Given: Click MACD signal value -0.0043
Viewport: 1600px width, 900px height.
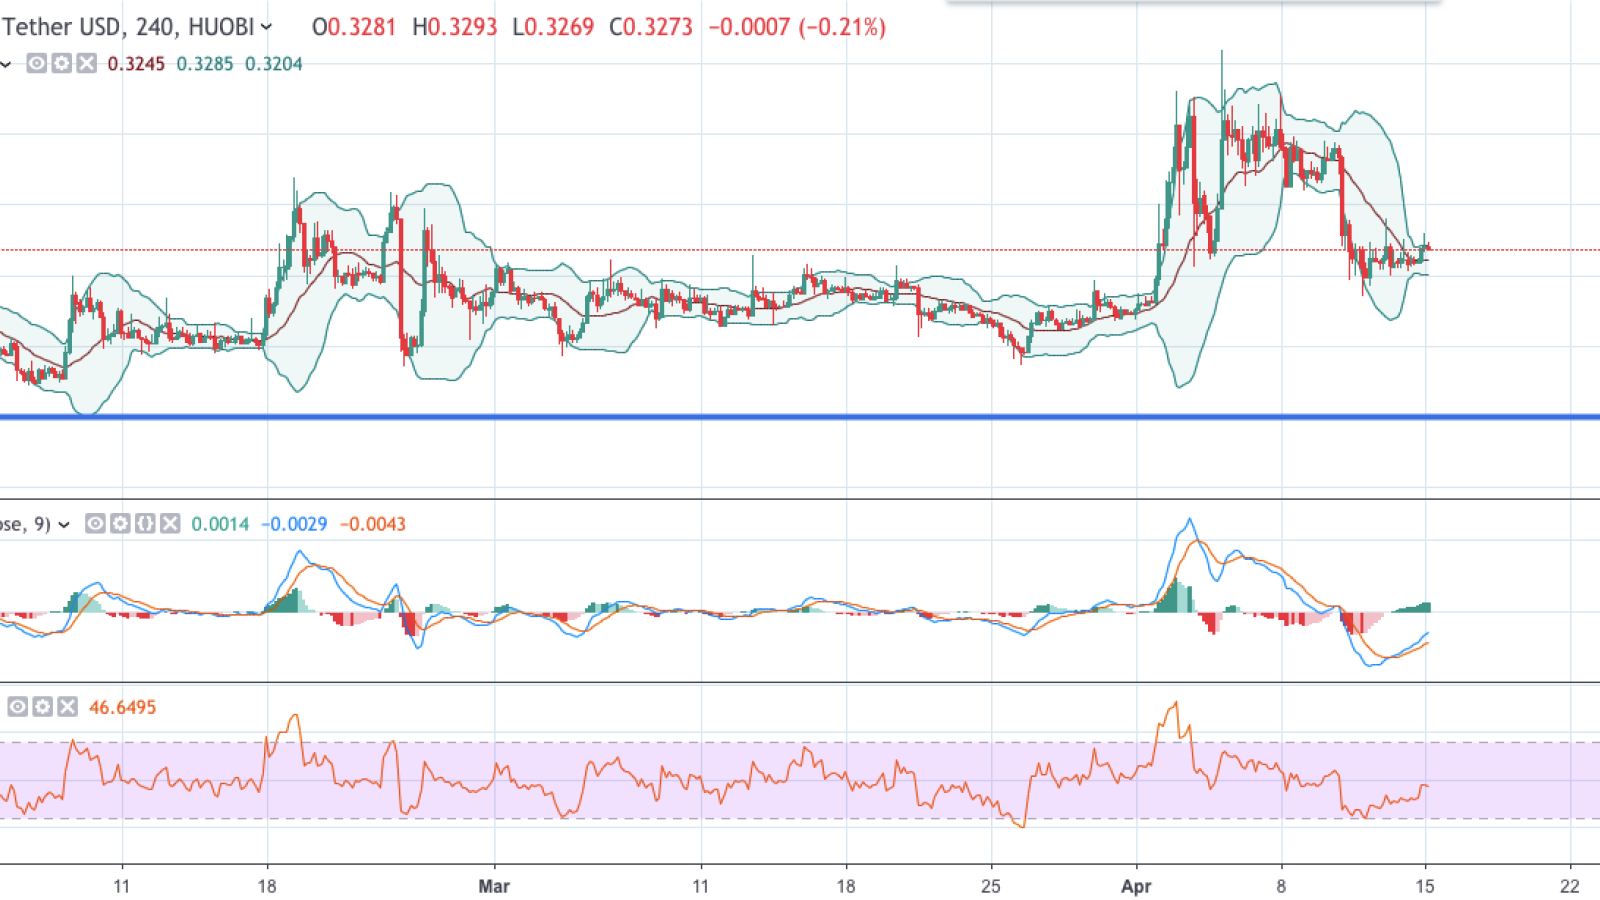Looking at the screenshot, I should 373,524.
